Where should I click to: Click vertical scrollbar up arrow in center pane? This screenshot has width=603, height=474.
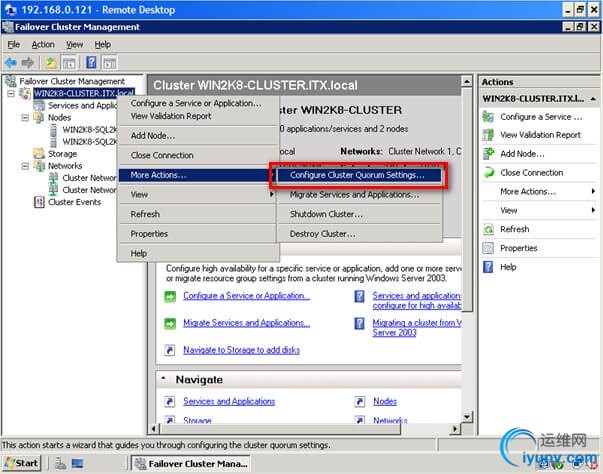tap(466, 81)
